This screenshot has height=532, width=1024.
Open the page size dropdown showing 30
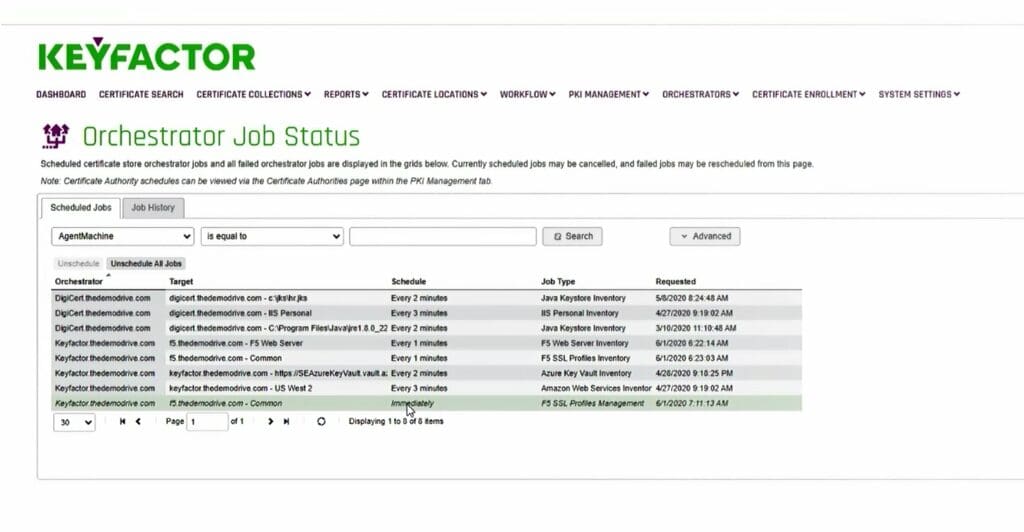74,422
